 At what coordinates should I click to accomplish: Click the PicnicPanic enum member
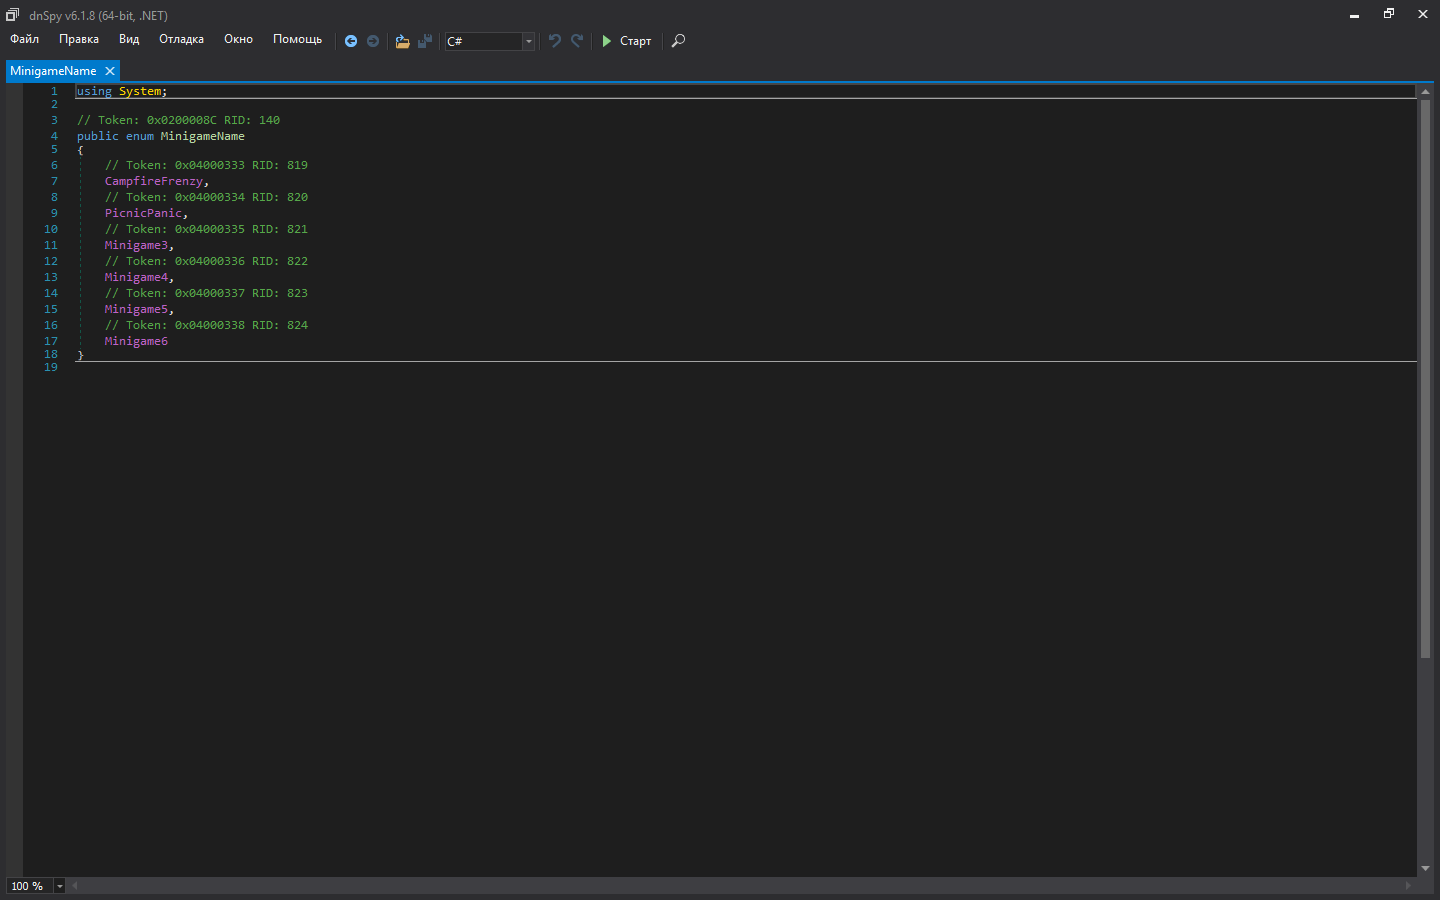click(143, 213)
